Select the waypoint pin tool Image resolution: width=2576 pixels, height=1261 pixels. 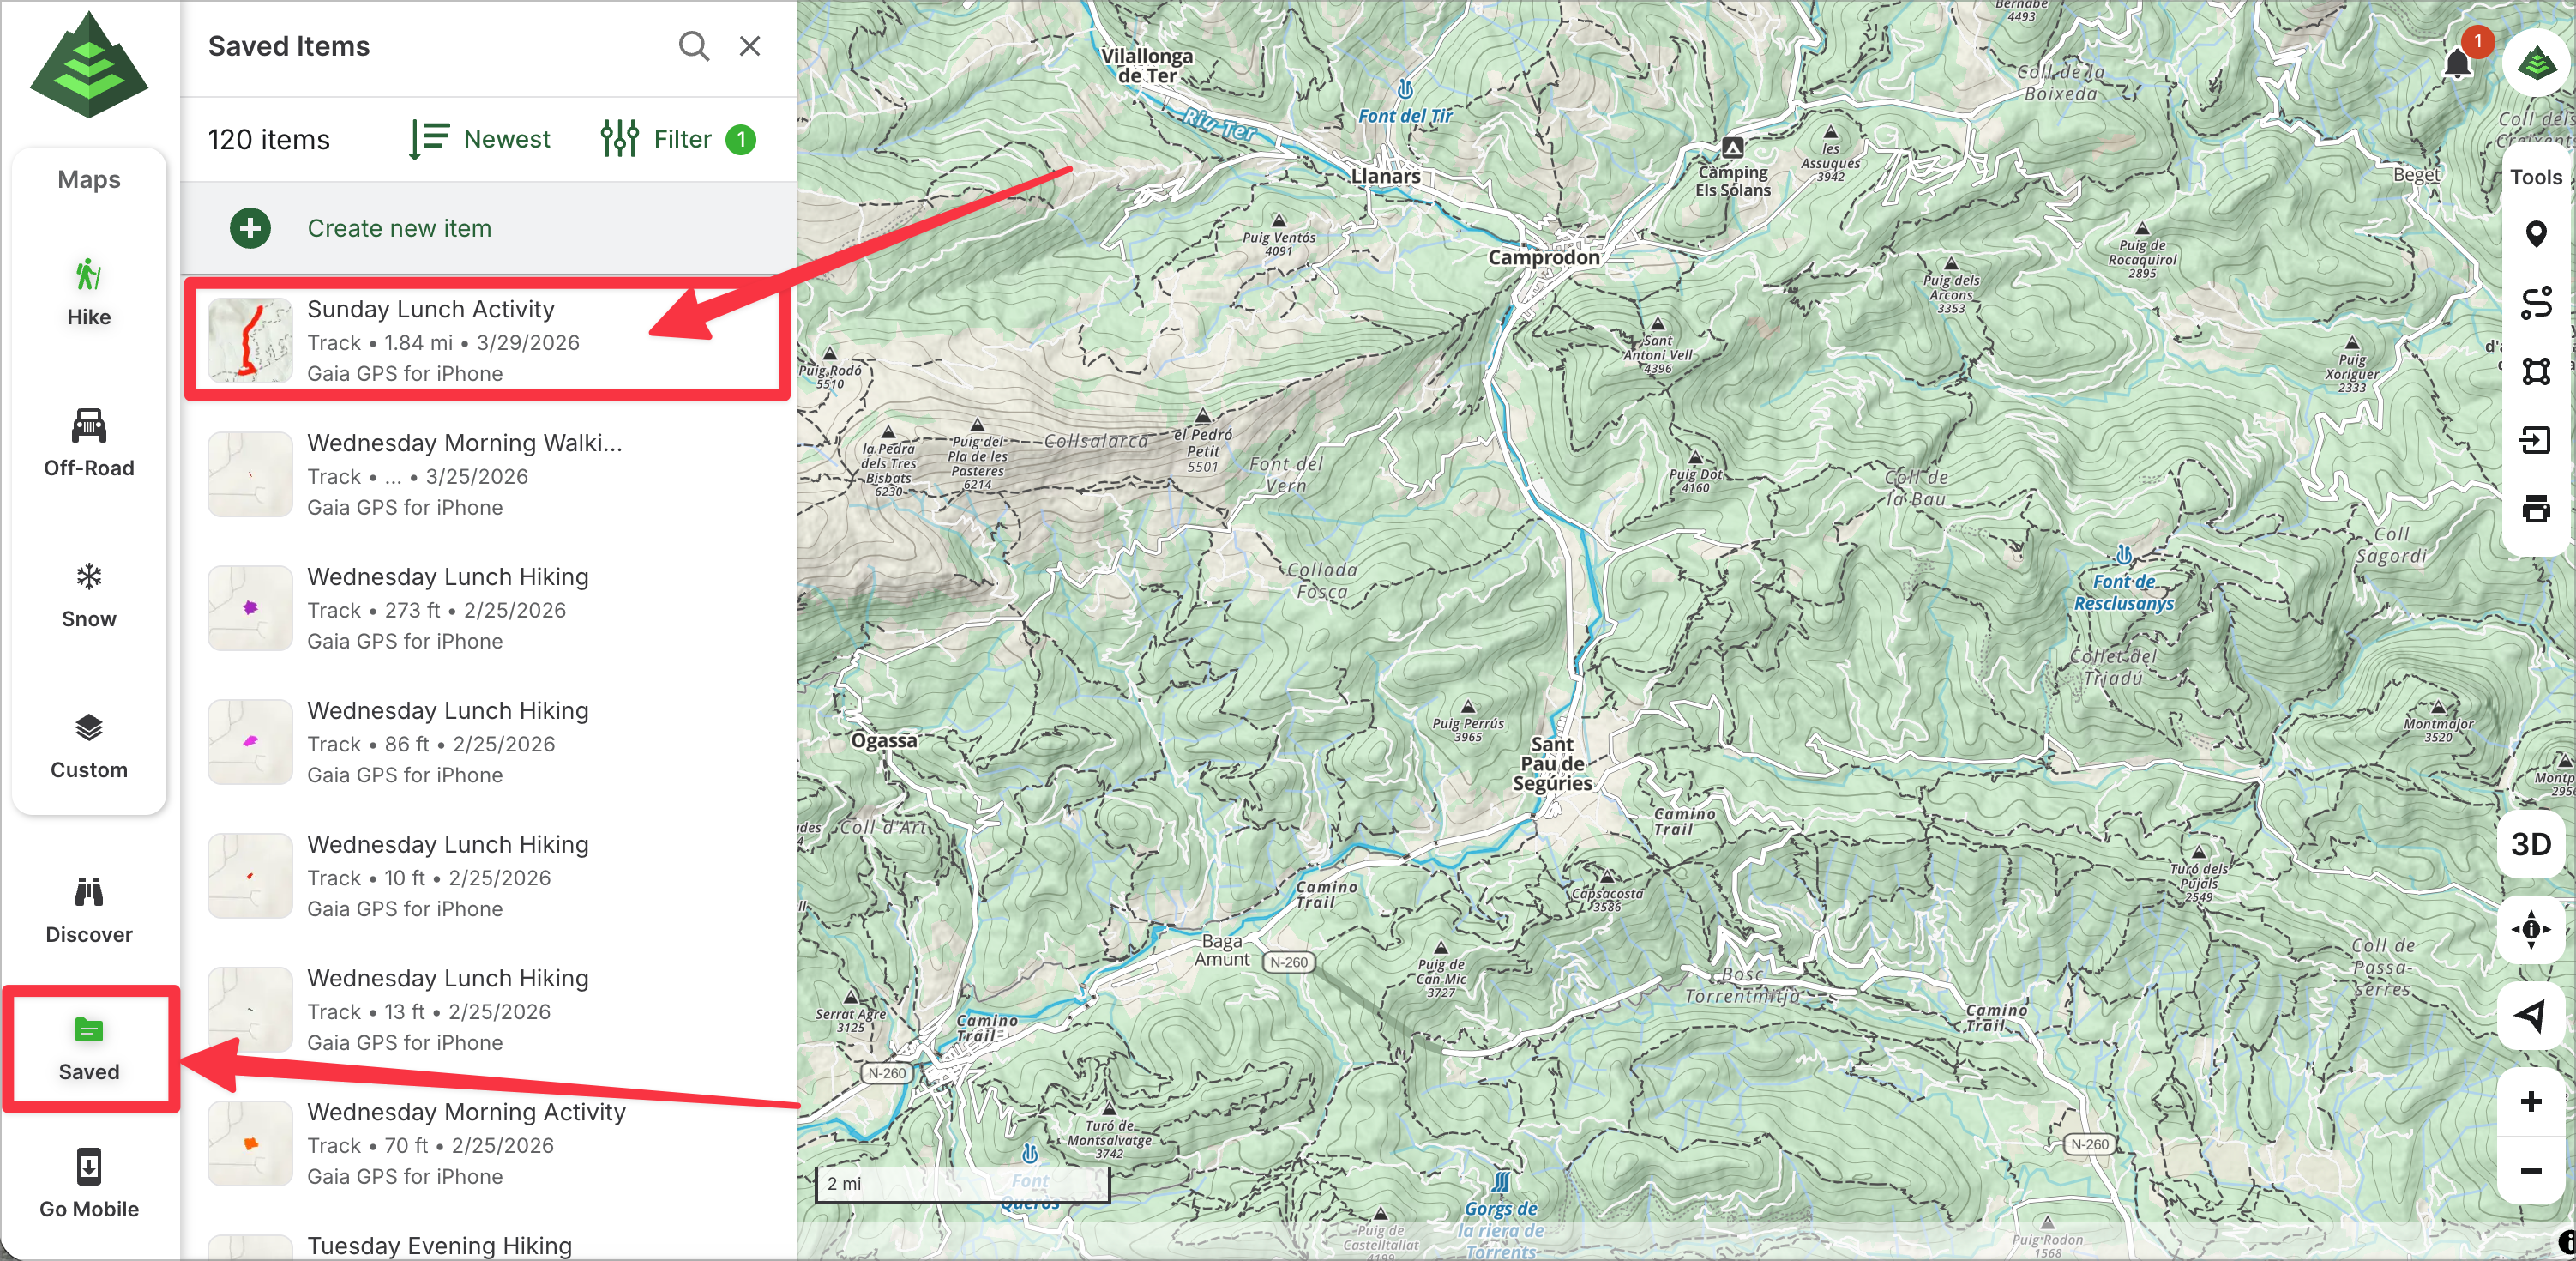(x=2535, y=234)
